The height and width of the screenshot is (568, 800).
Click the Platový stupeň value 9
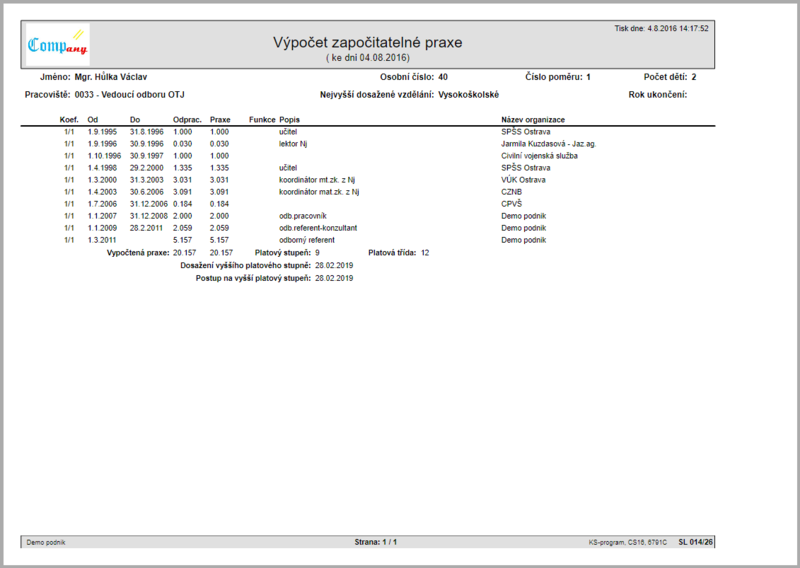click(x=317, y=253)
